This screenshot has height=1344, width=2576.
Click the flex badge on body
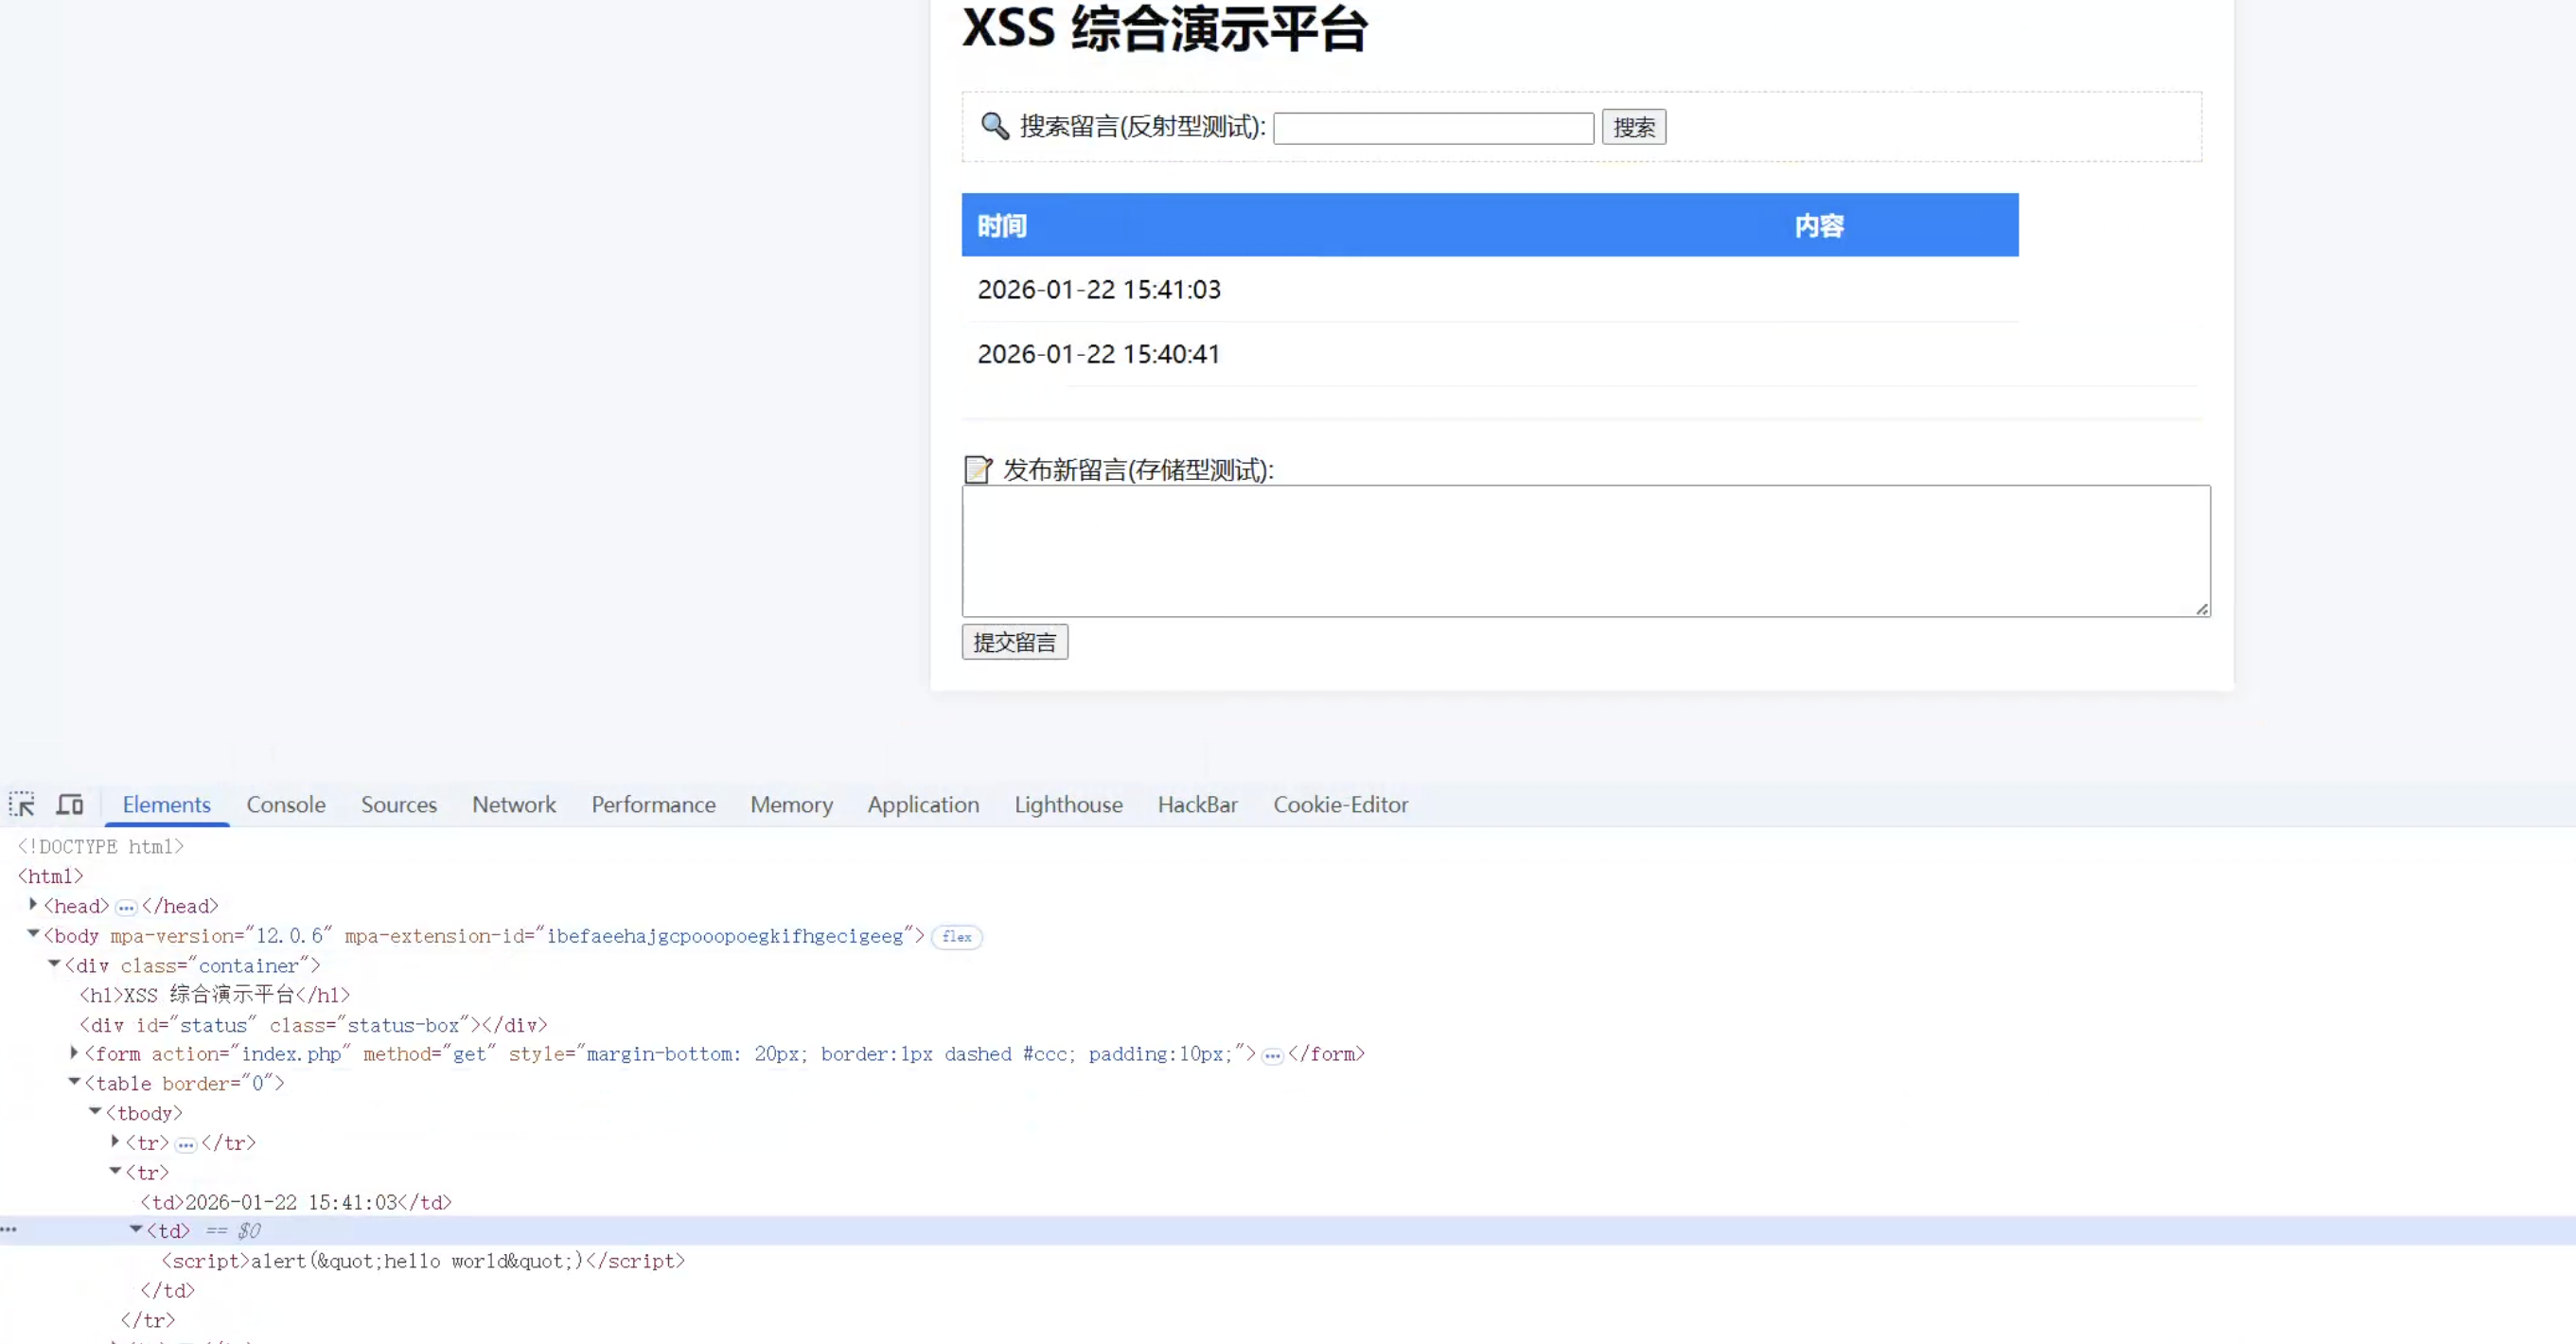pyautogui.click(x=957, y=937)
